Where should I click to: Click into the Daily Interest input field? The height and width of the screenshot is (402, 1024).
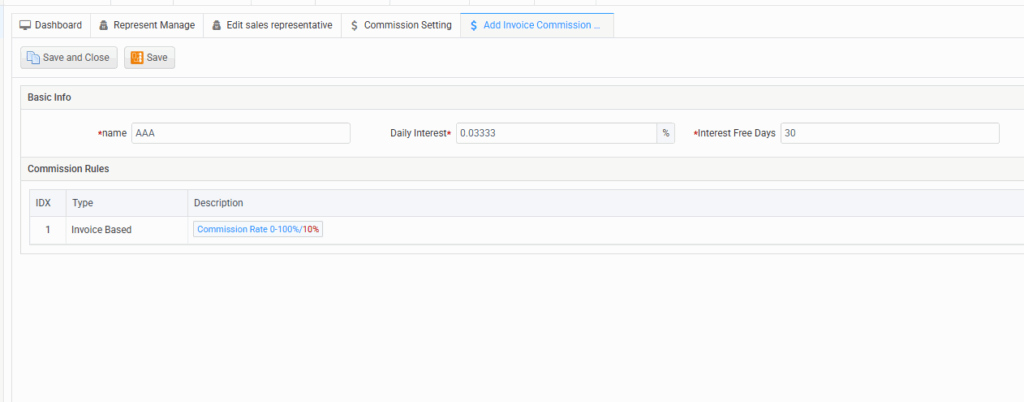[556, 133]
